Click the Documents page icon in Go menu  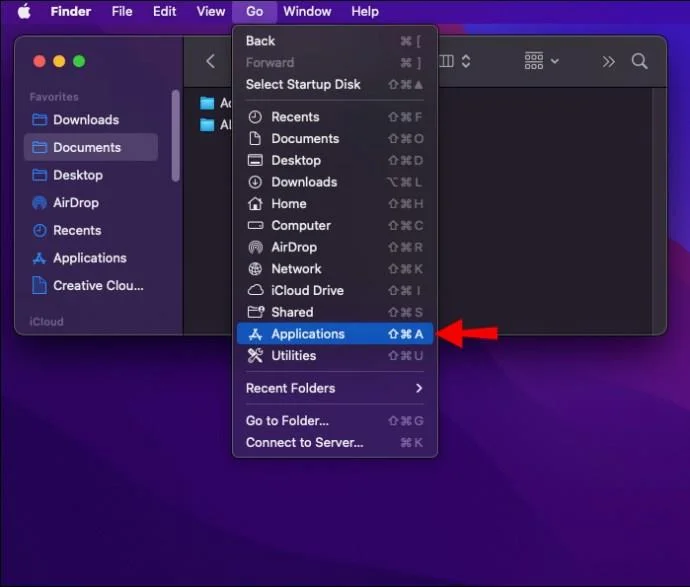[255, 139]
